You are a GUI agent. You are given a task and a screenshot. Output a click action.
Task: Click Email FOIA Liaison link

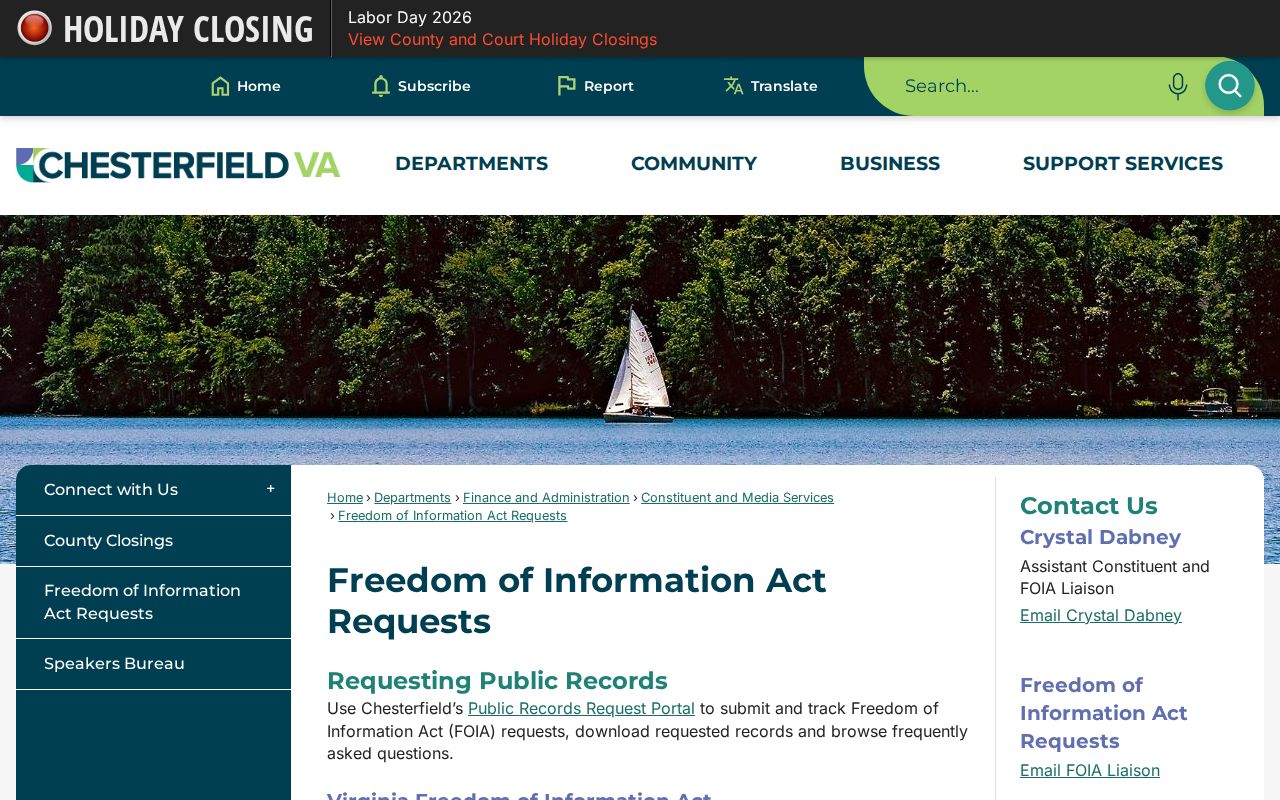tap(1090, 770)
